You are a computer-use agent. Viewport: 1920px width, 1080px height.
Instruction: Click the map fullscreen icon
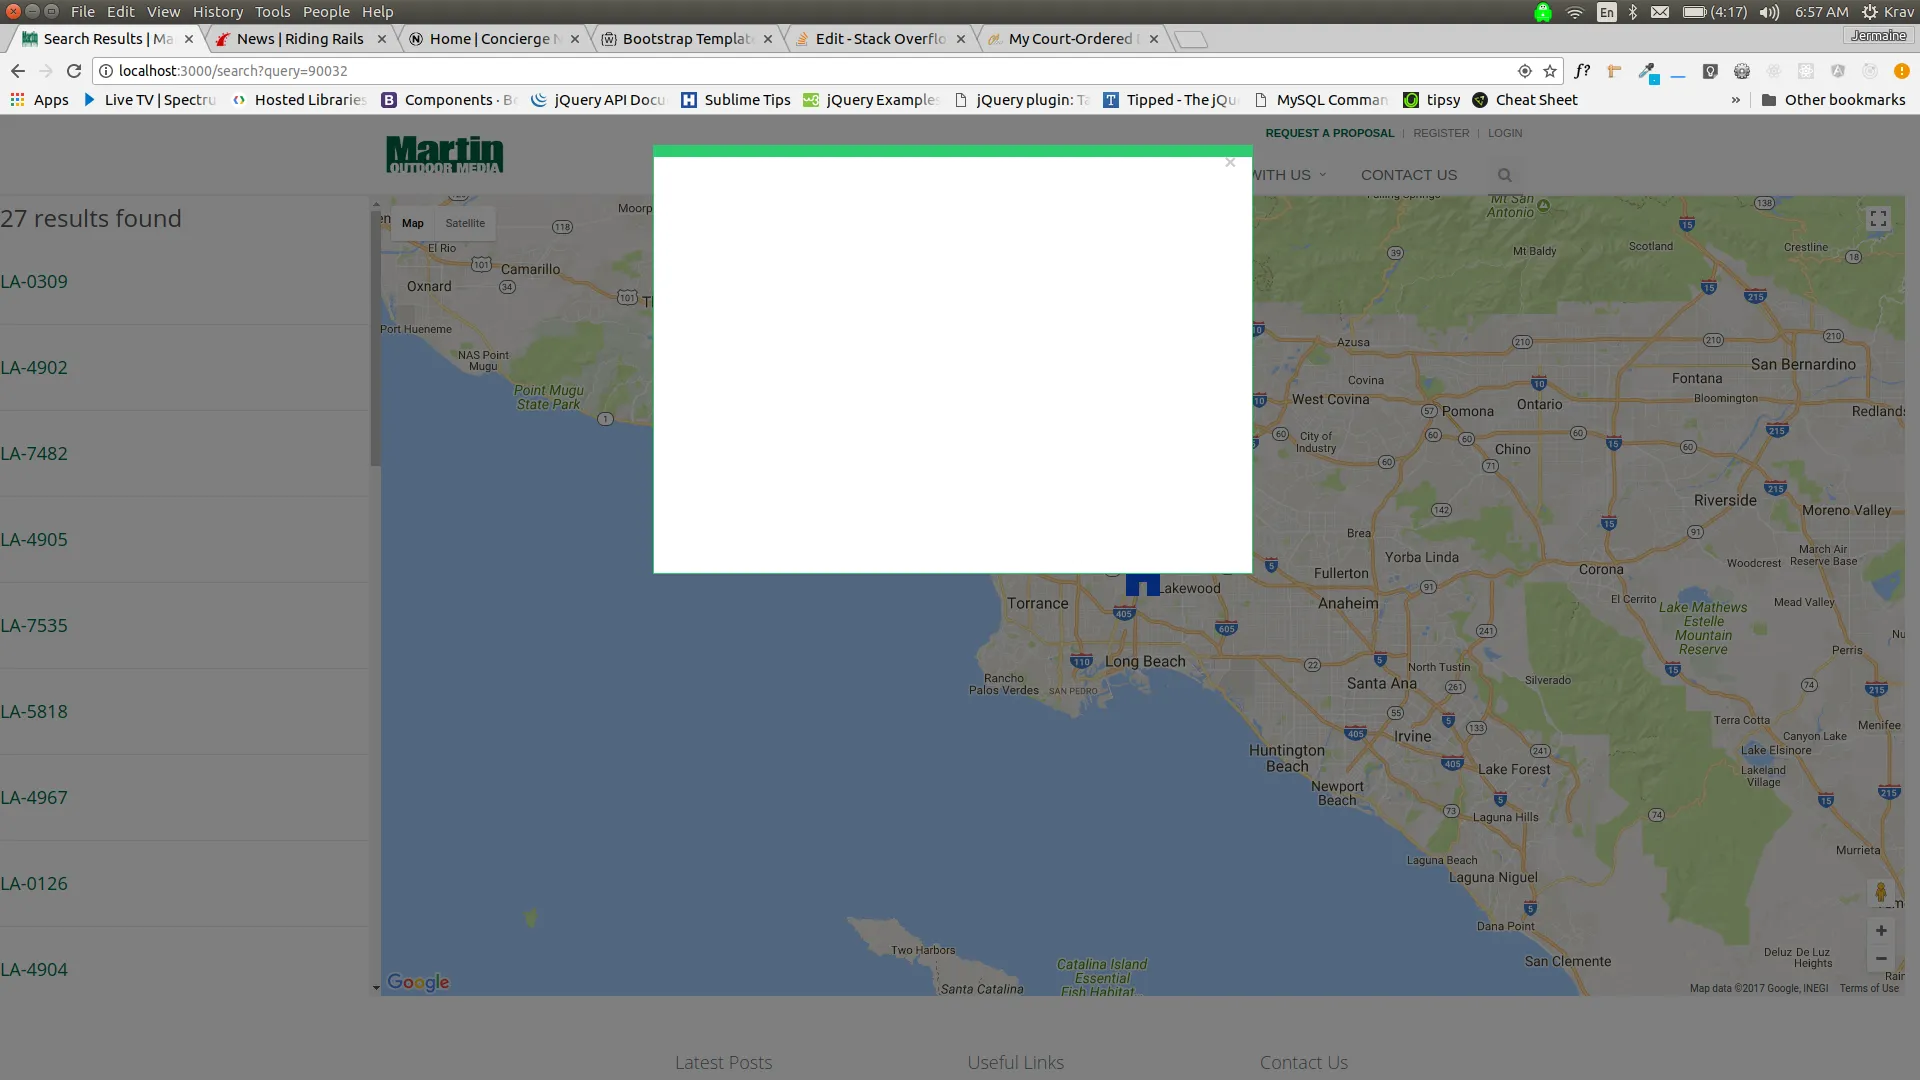[x=1878, y=219]
